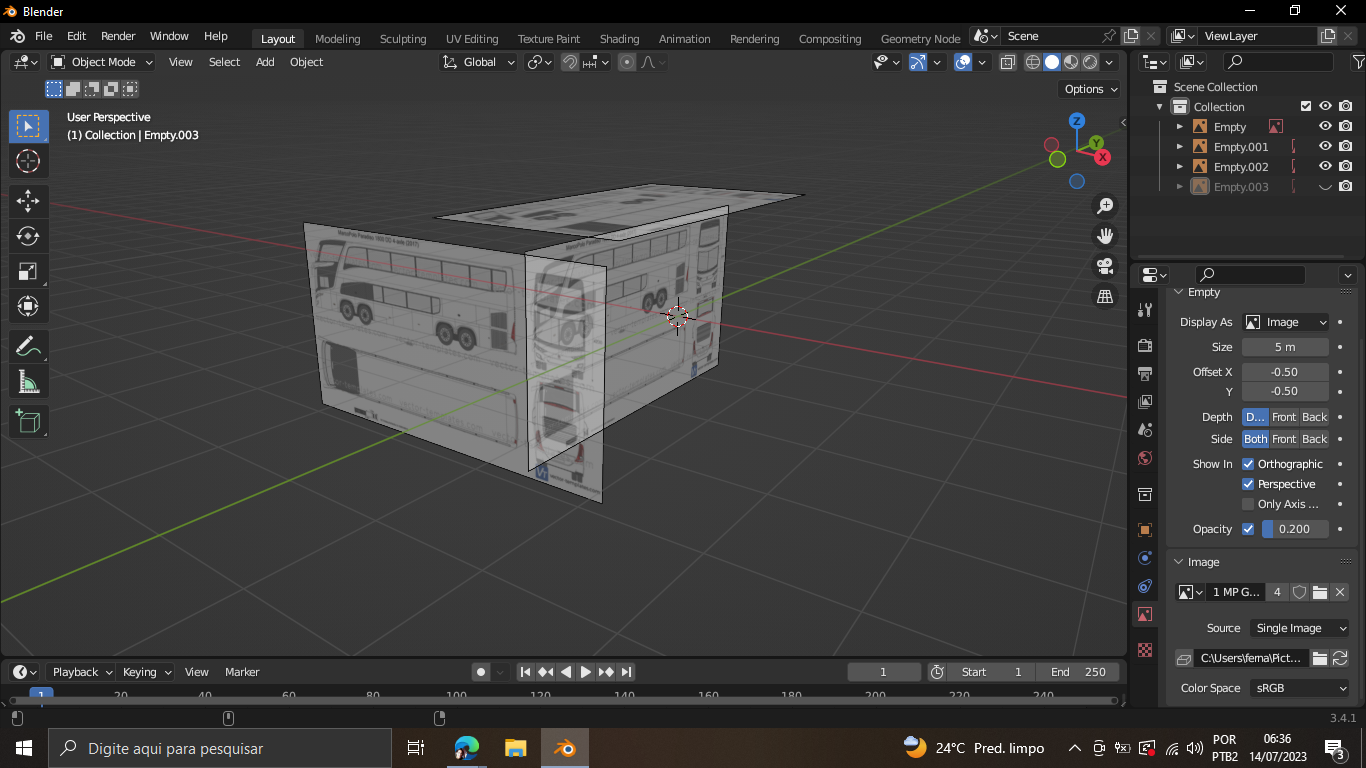The height and width of the screenshot is (768, 1366).
Task: Open the Source Single Image dropdown
Action: point(1300,628)
